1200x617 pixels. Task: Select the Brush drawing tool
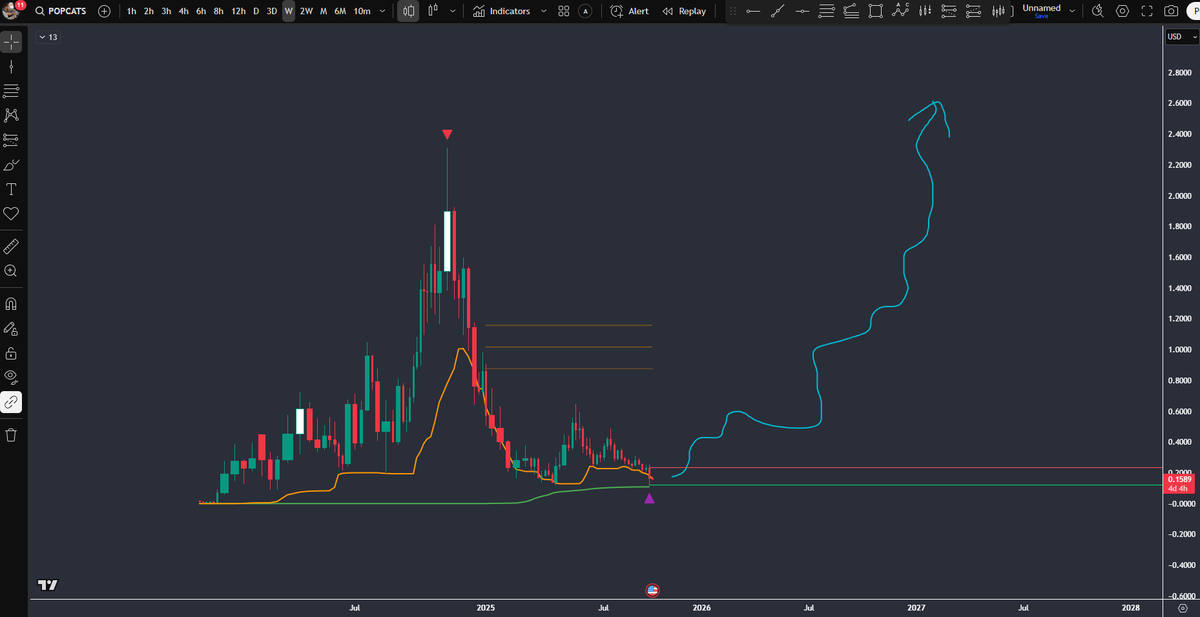[x=11, y=163]
